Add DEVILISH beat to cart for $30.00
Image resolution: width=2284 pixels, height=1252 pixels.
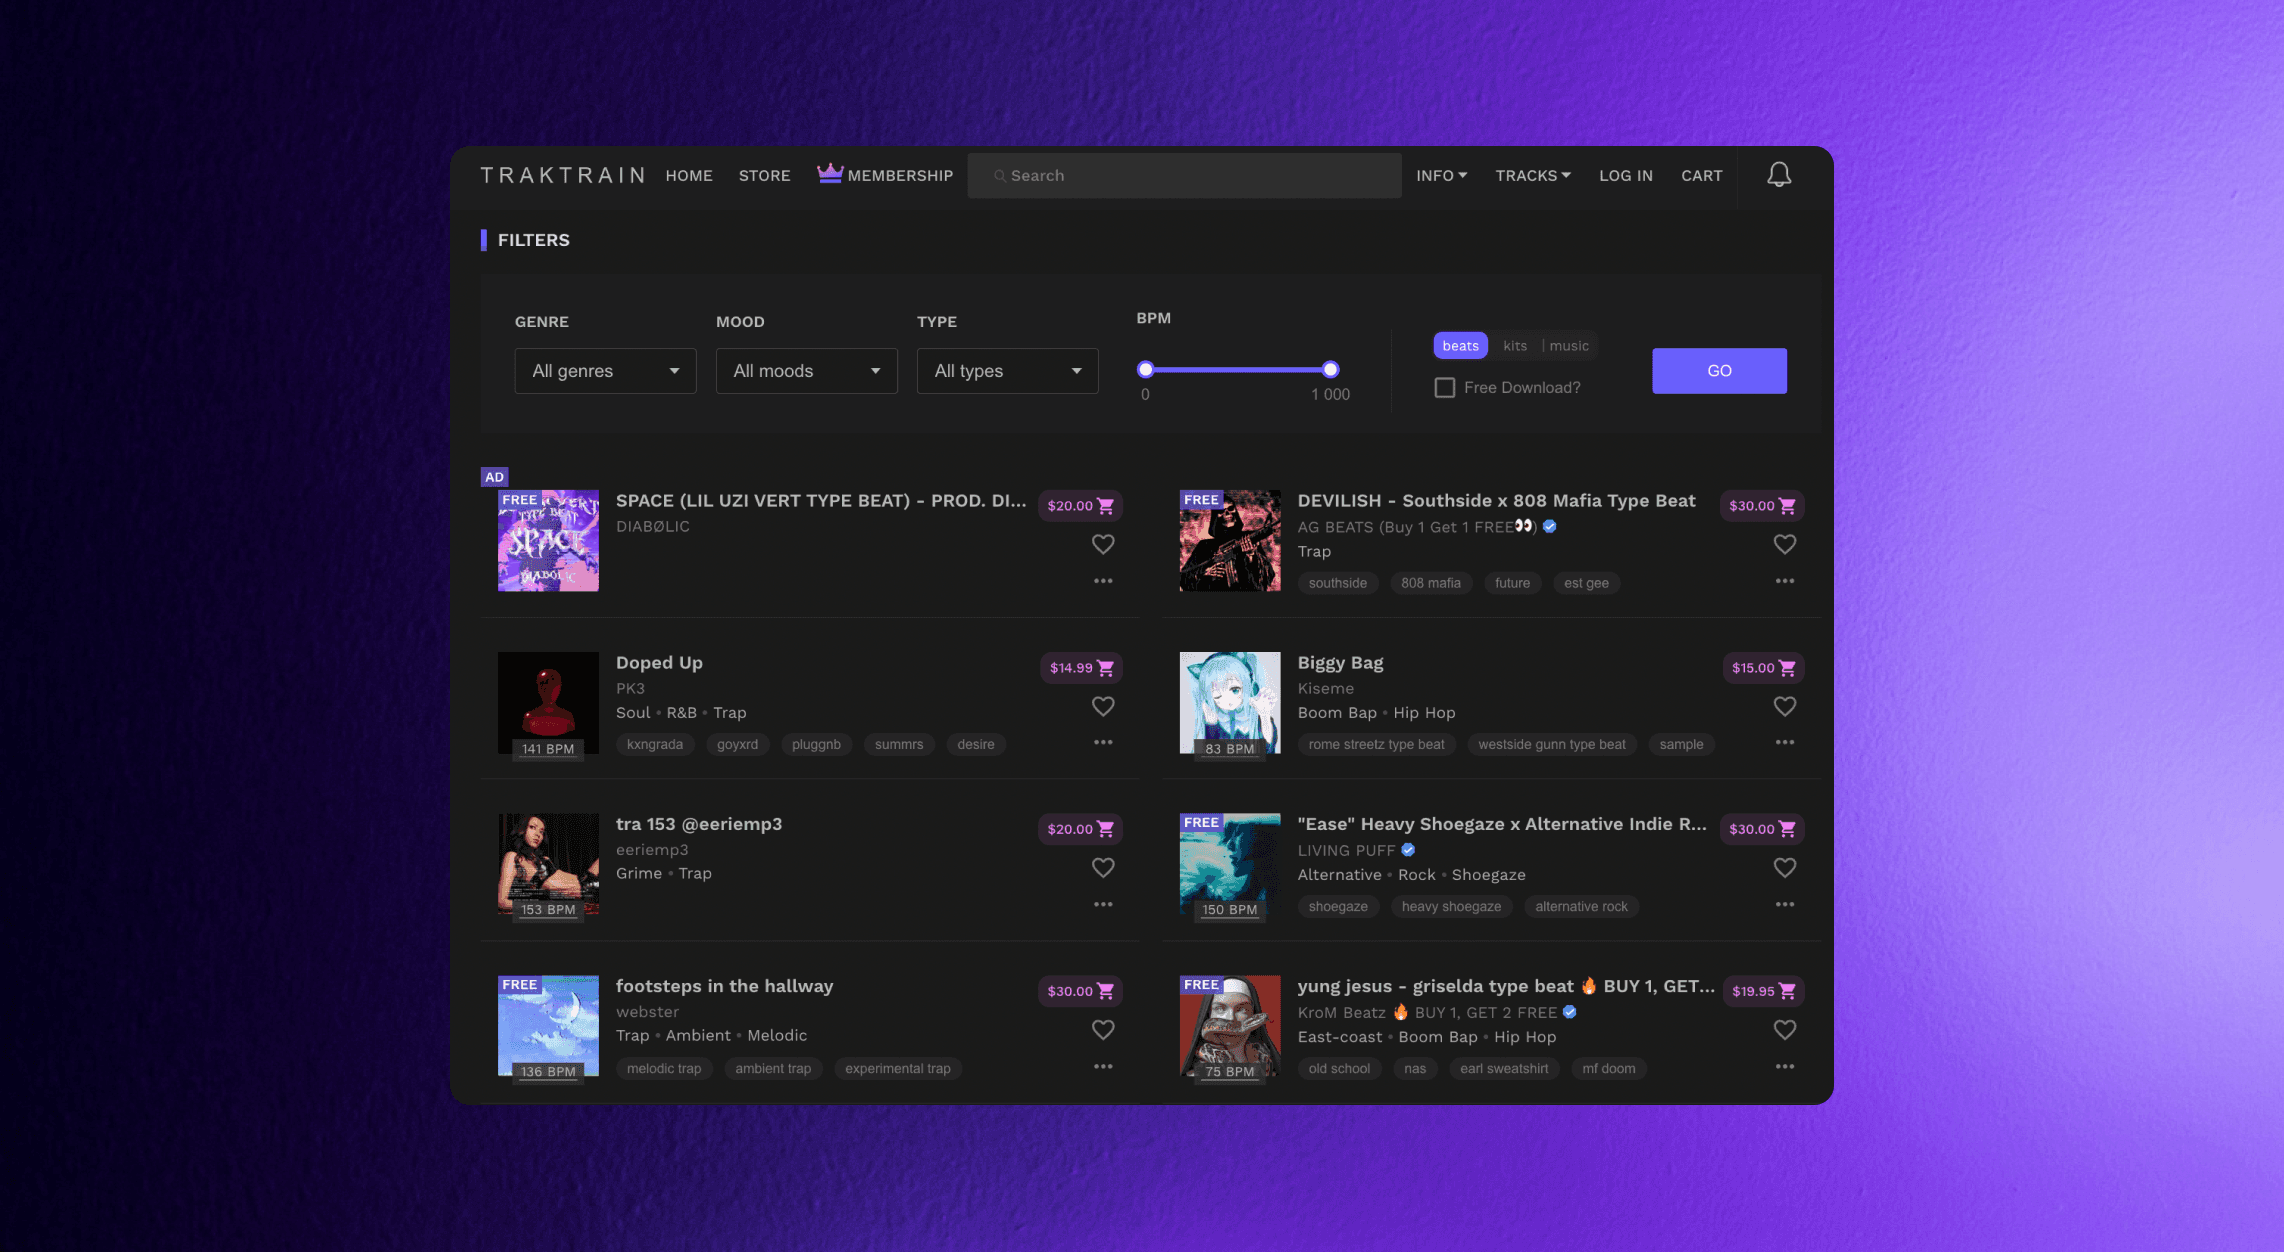1762,506
